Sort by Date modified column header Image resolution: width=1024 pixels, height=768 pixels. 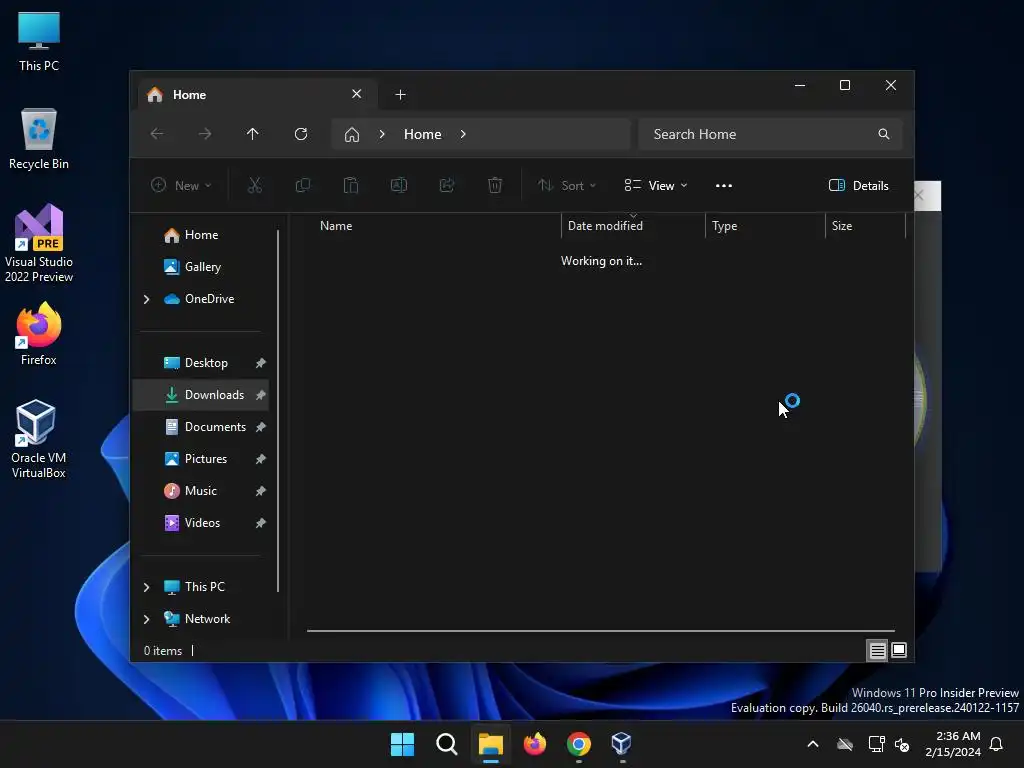click(633, 226)
